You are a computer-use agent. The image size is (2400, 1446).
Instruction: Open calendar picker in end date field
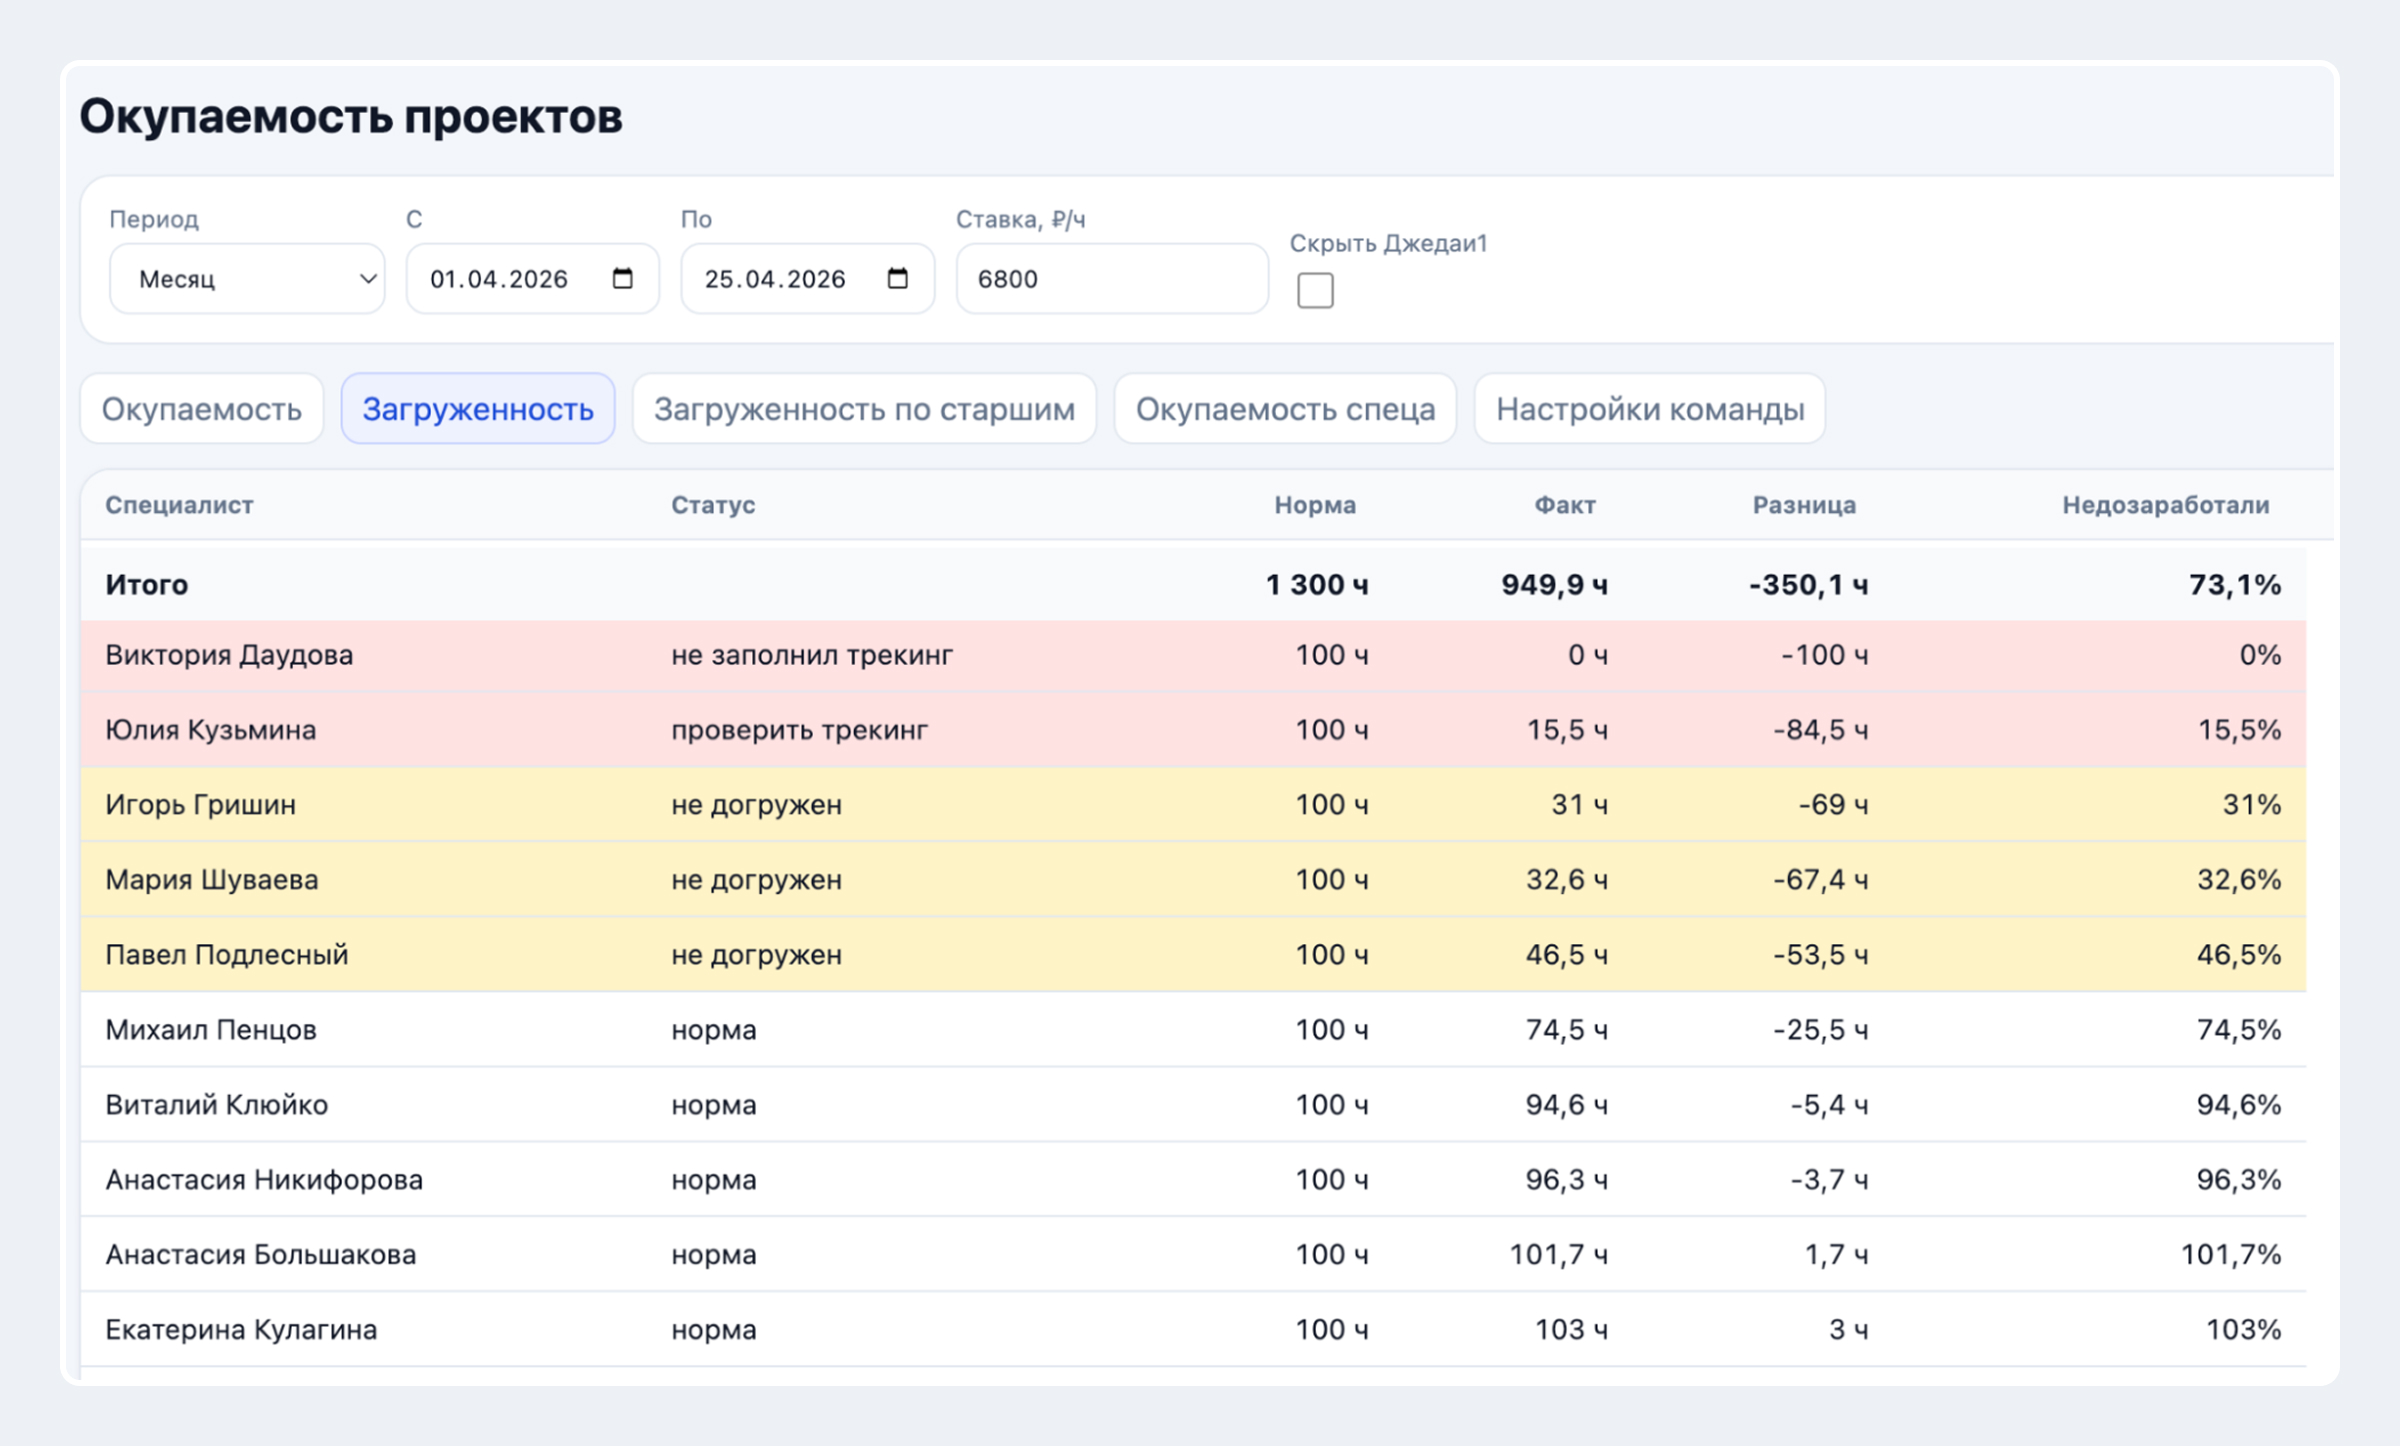click(897, 278)
